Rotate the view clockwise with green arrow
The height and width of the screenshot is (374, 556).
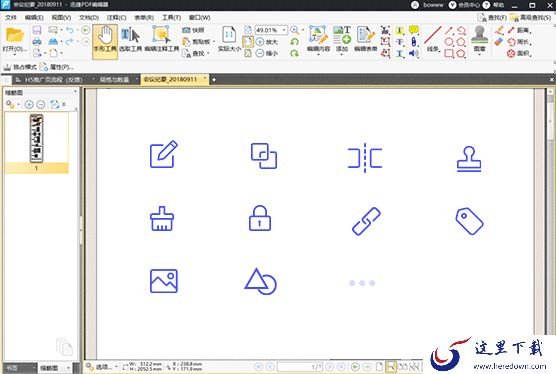pyautogui.click(x=294, y=53)
